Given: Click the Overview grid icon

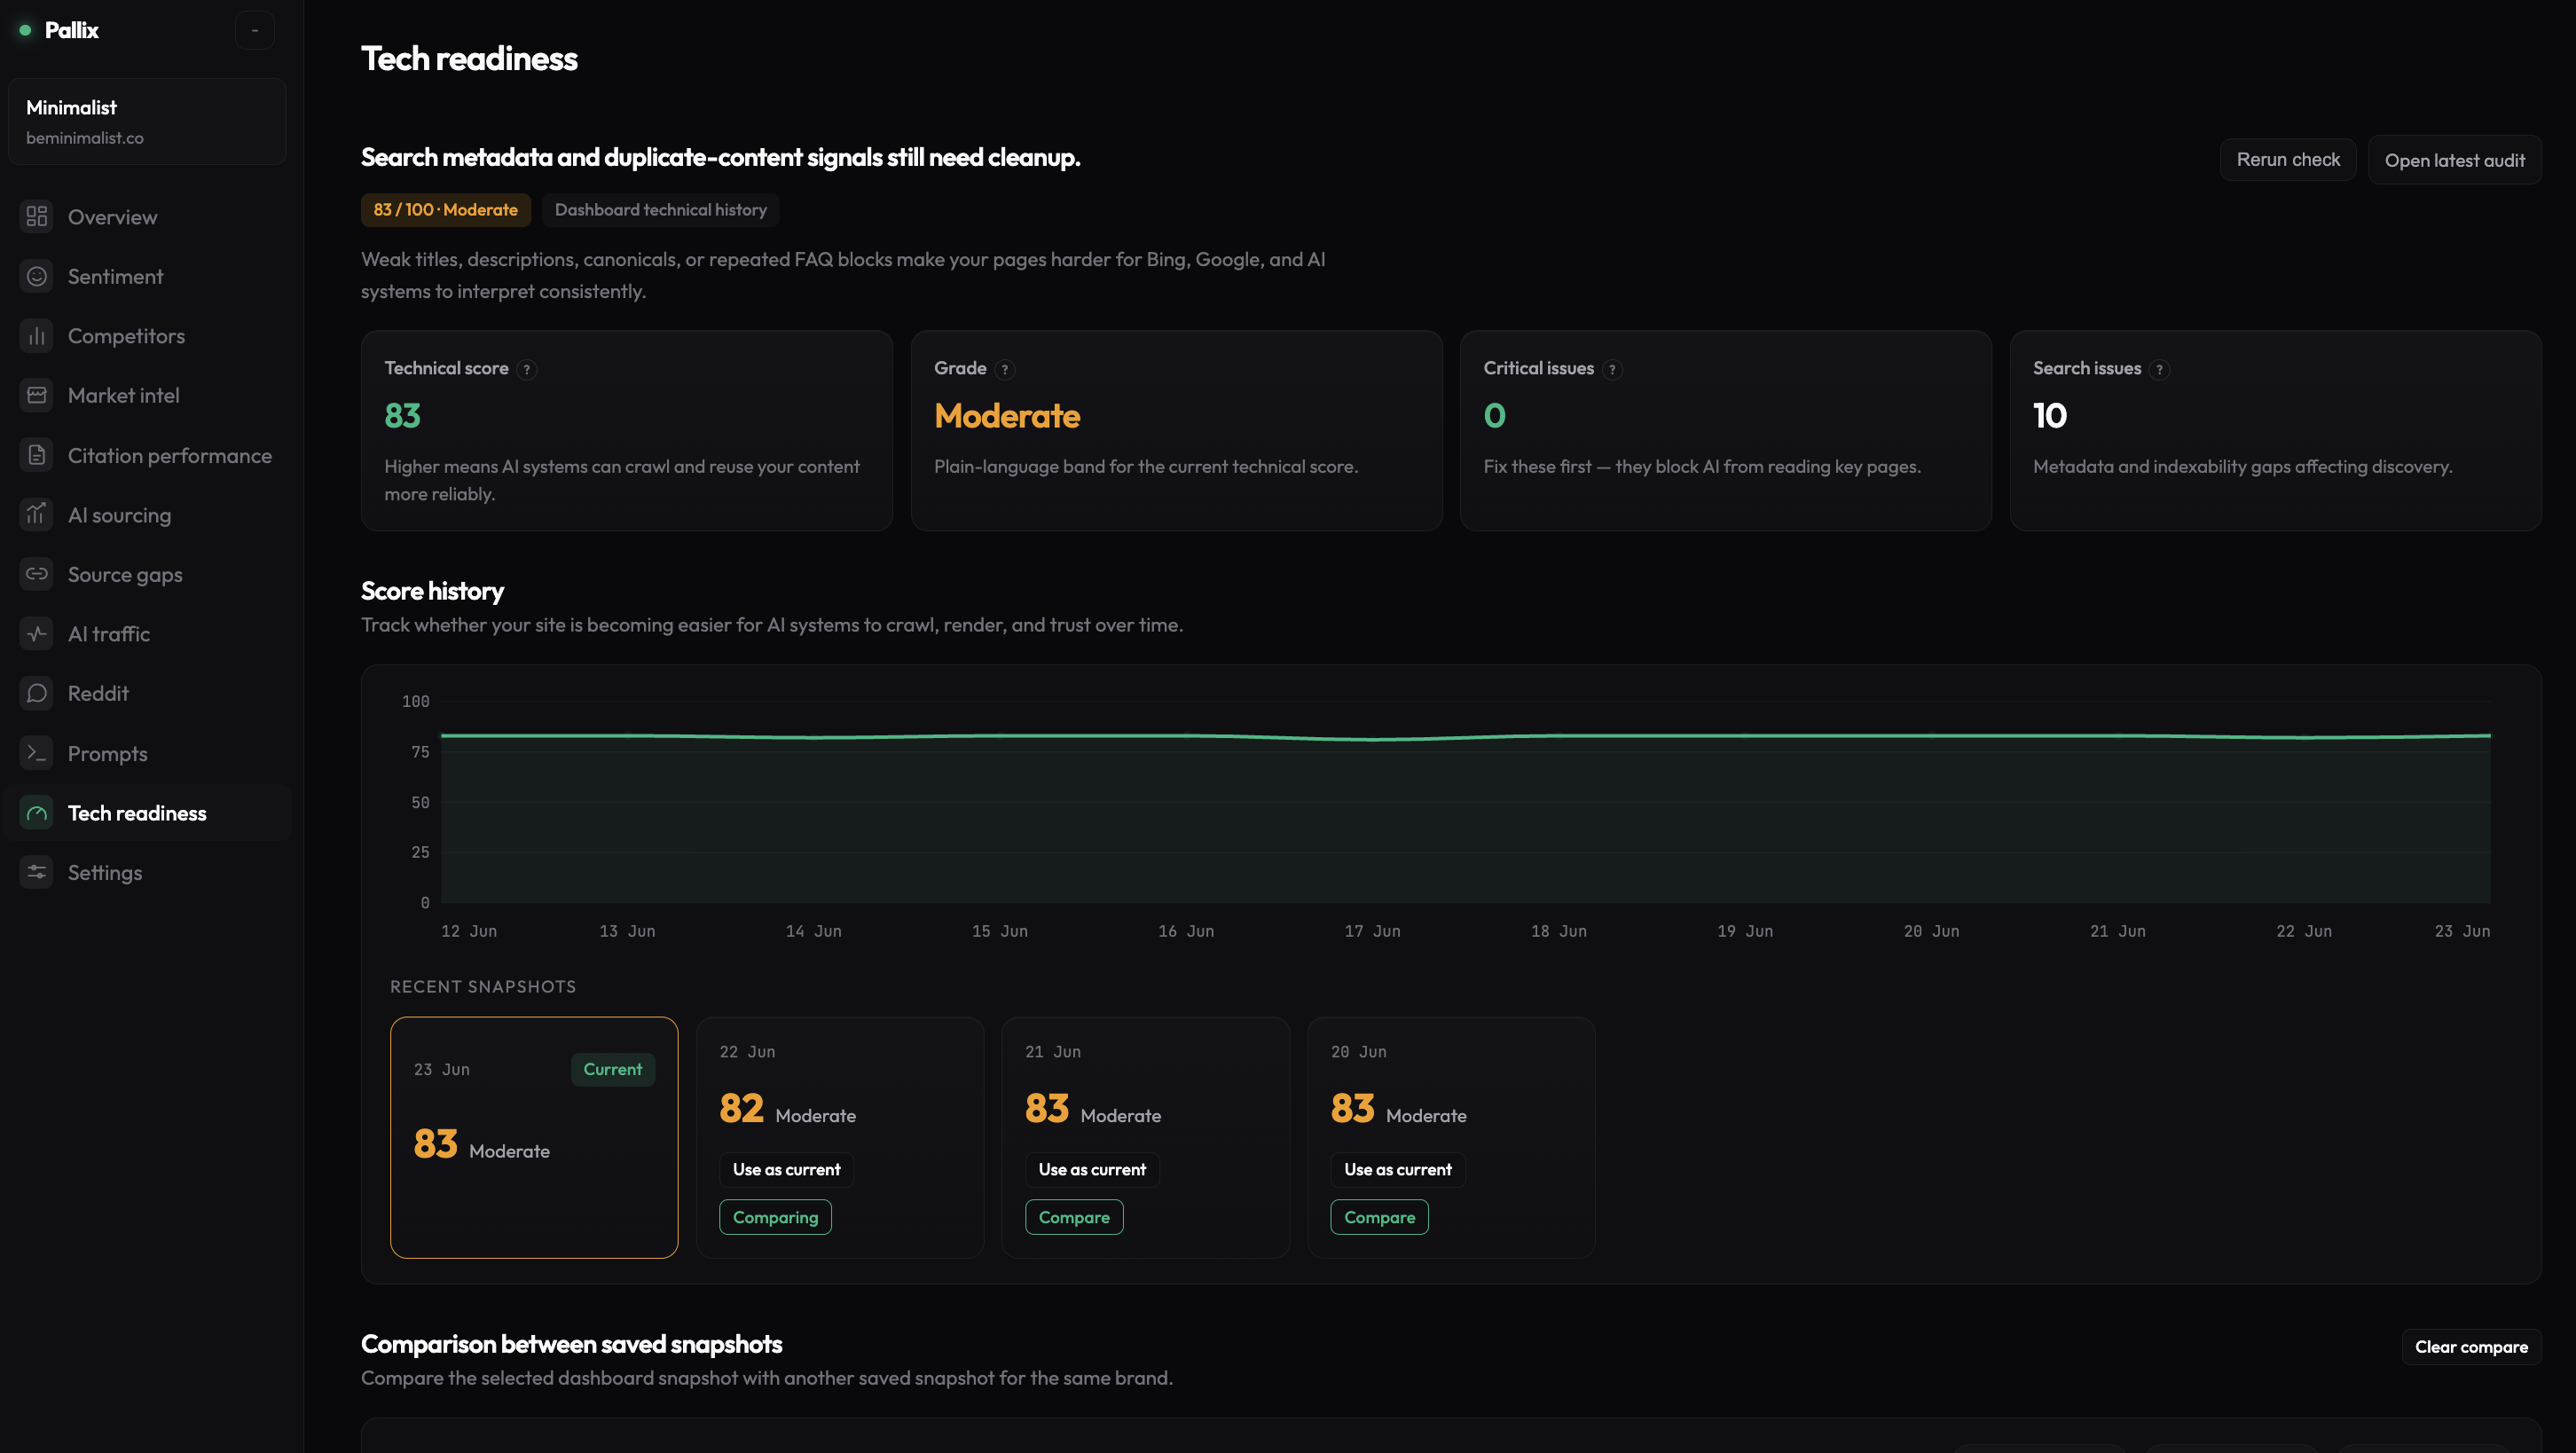Looking at the screenshot, I should 37,217.
